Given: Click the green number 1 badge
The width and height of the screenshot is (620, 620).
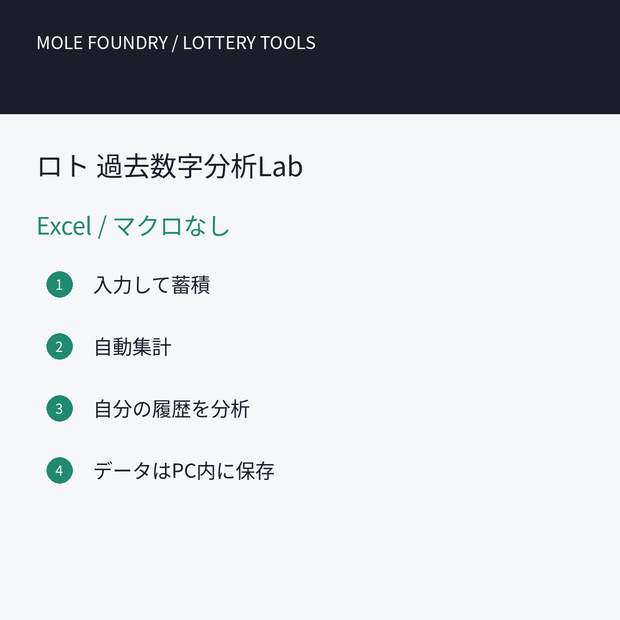Looking at the screenshot, I should (59, 284).
